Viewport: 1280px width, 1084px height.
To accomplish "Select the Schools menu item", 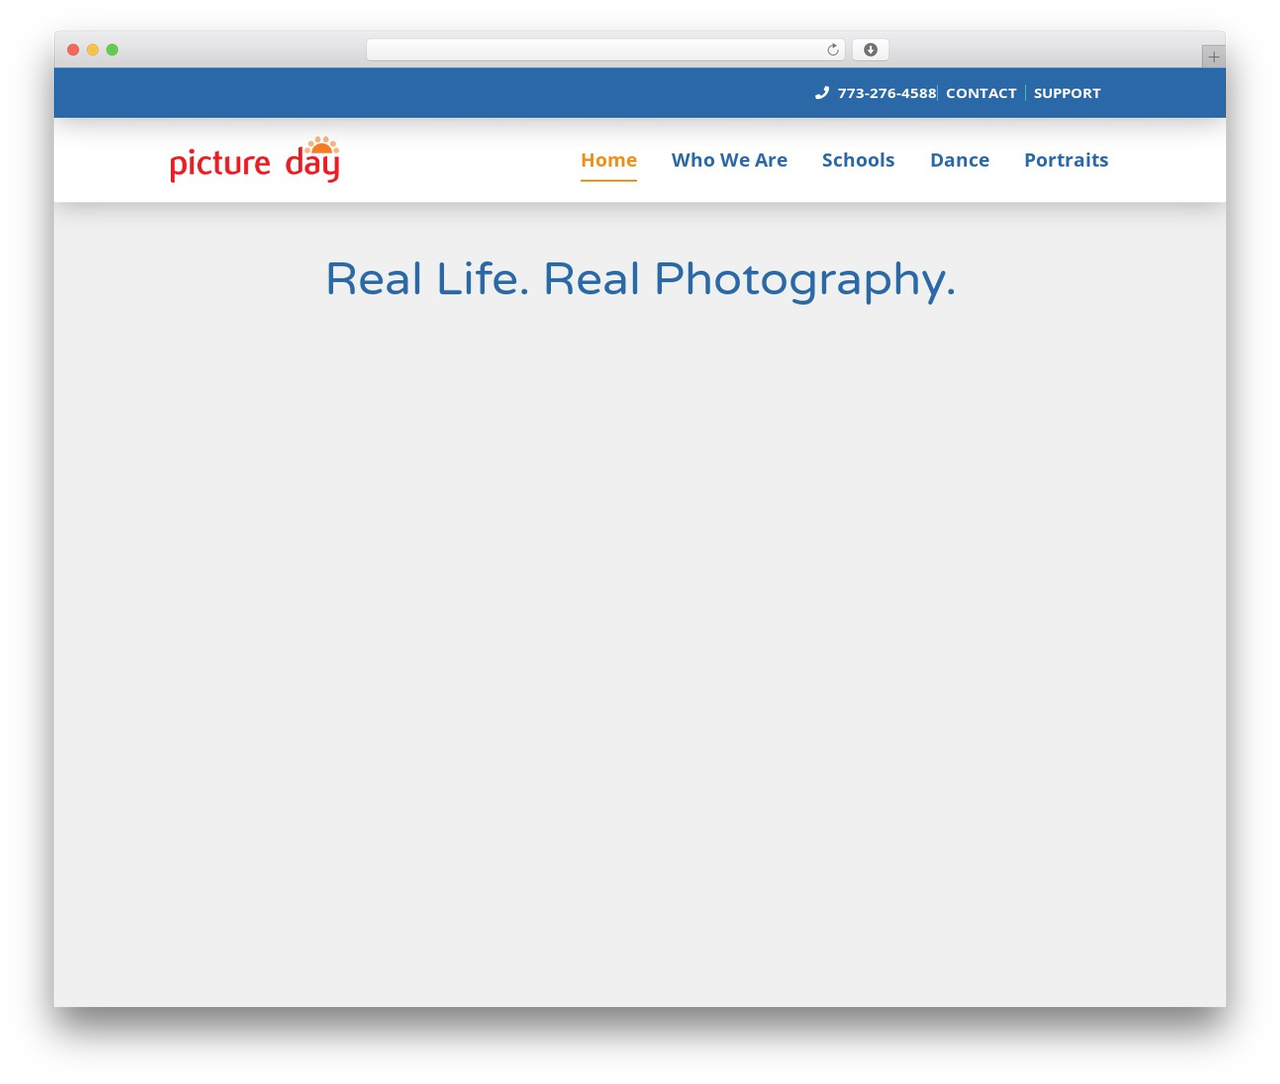I will pyautogui.click(x=858, y=160).
